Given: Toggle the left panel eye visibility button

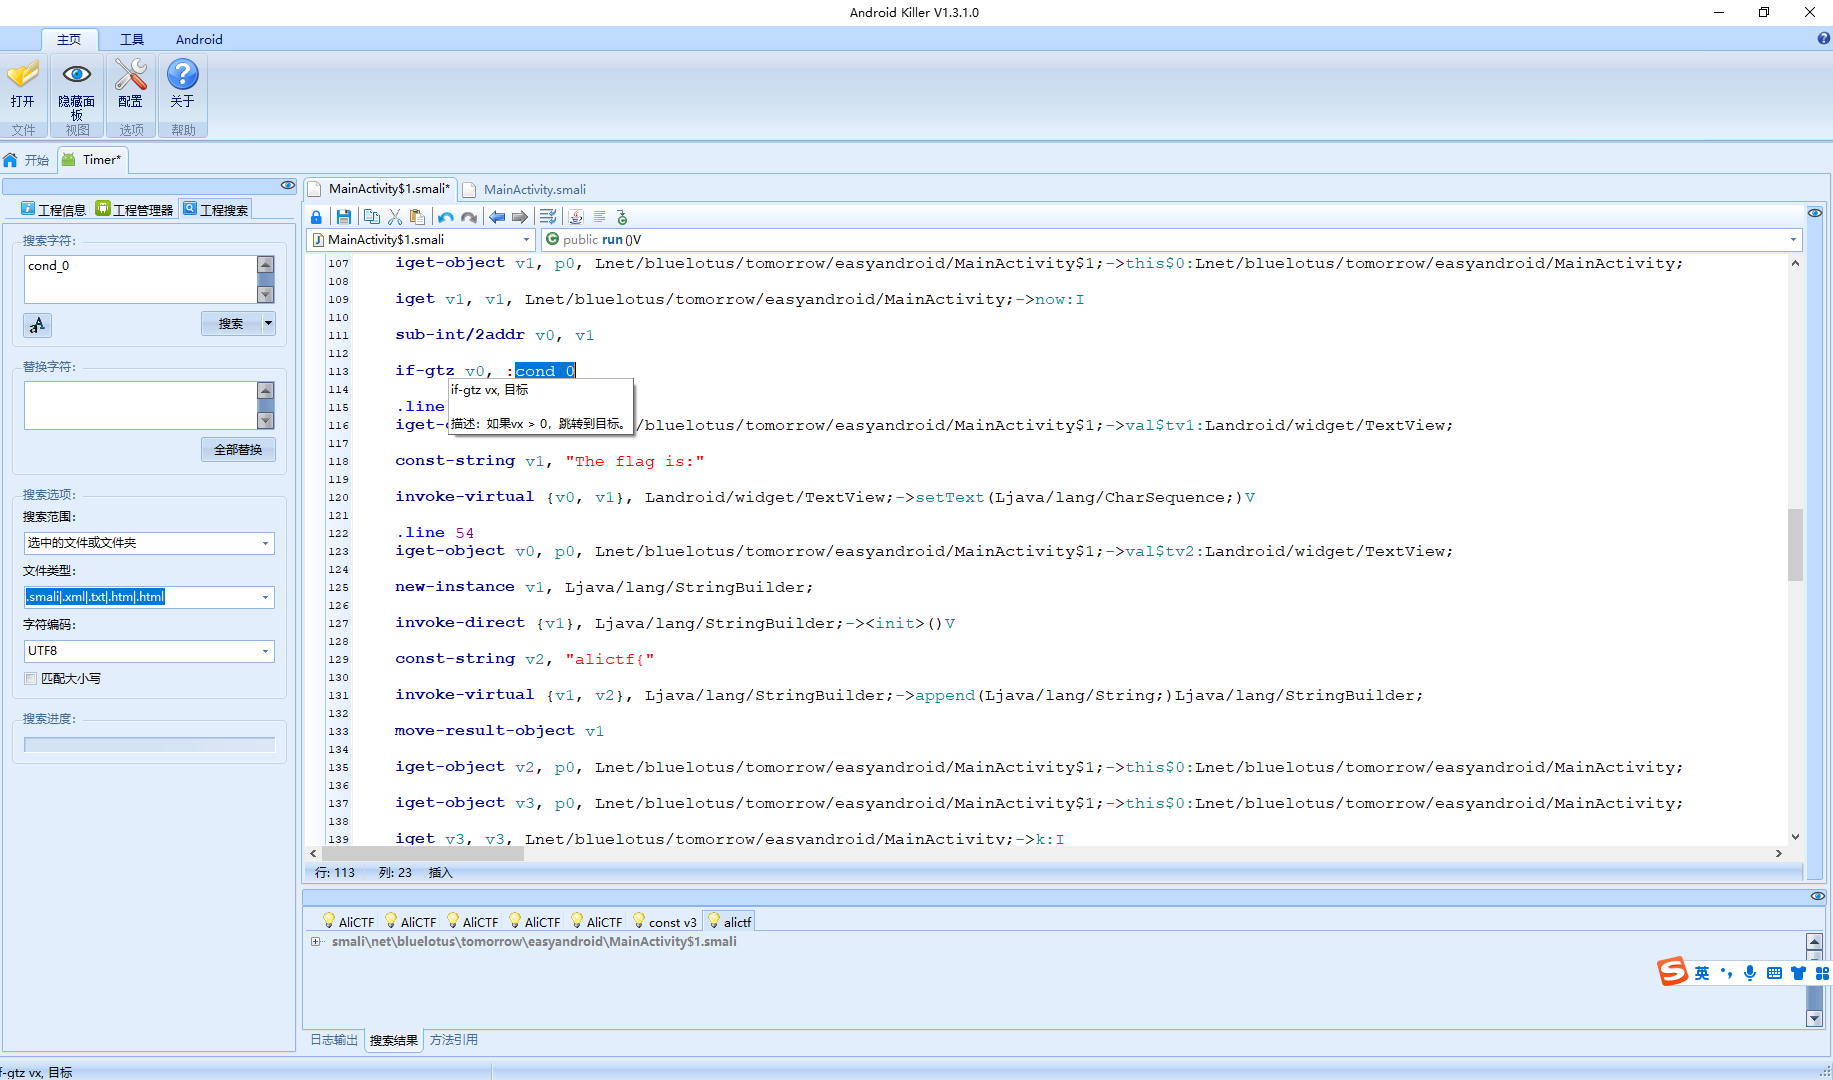Looking at the screenshot, I should 288,185.
